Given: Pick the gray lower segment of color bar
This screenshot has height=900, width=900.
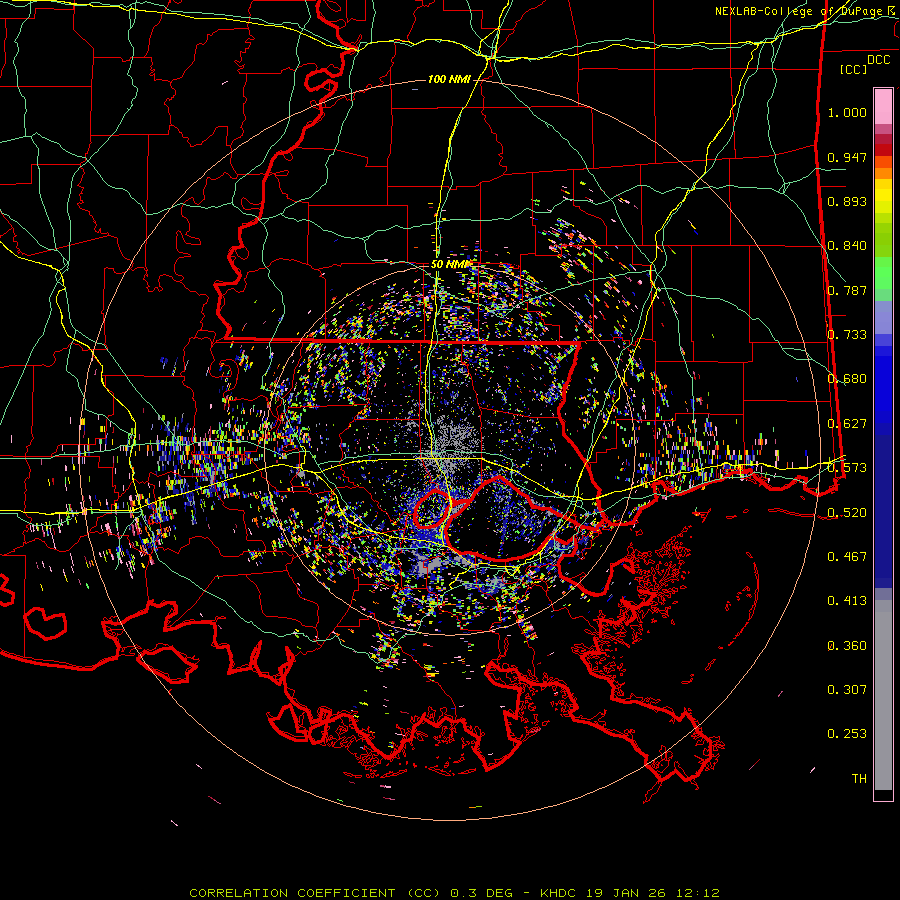Looking at the screenshot, I should [x=883, y=695].
